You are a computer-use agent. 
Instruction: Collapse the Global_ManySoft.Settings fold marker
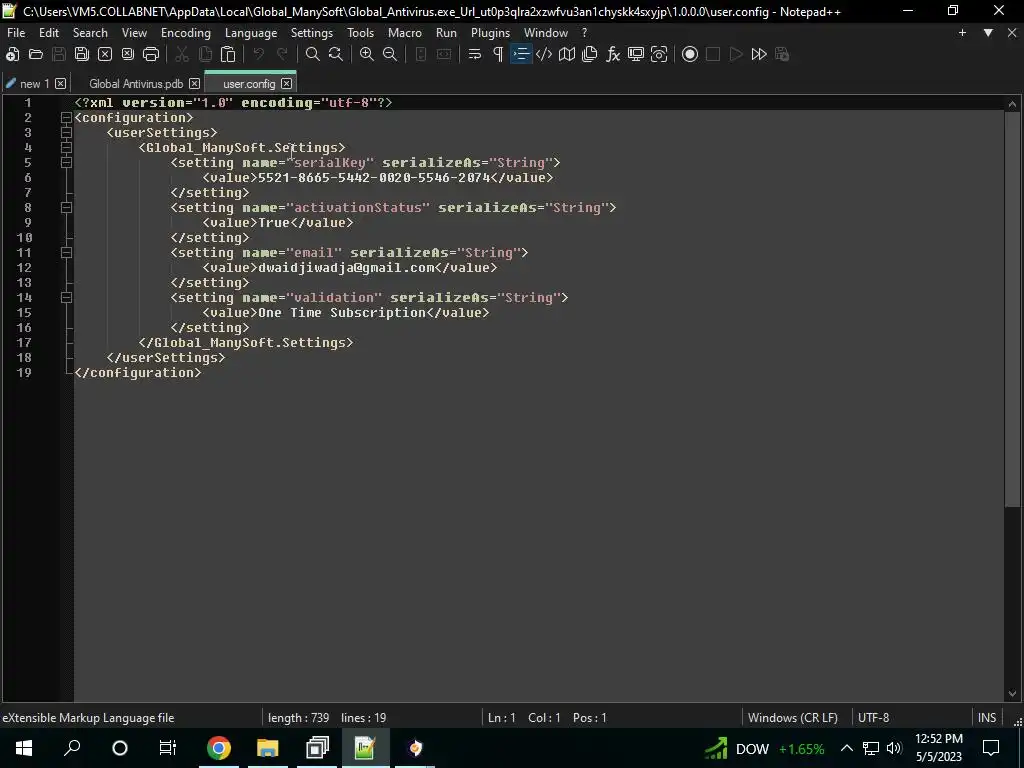66,148
